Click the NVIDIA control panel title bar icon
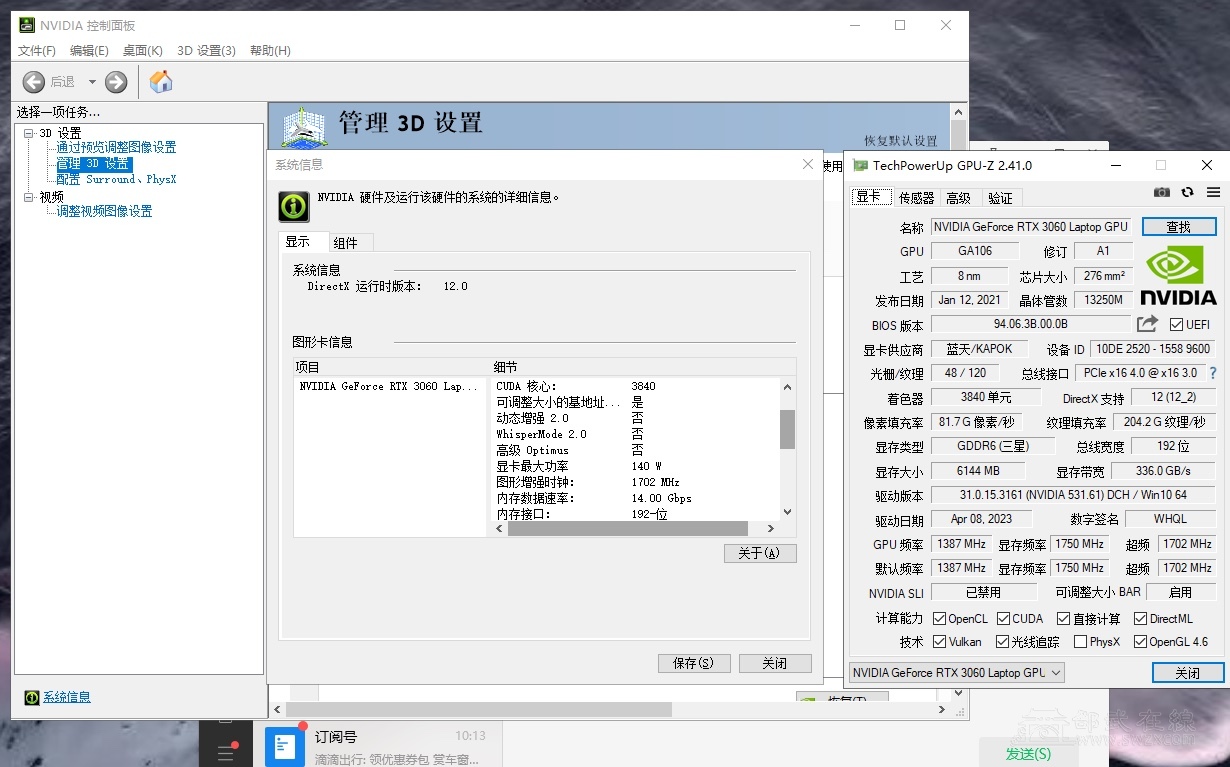1230x767 pixels. [26, 25]
